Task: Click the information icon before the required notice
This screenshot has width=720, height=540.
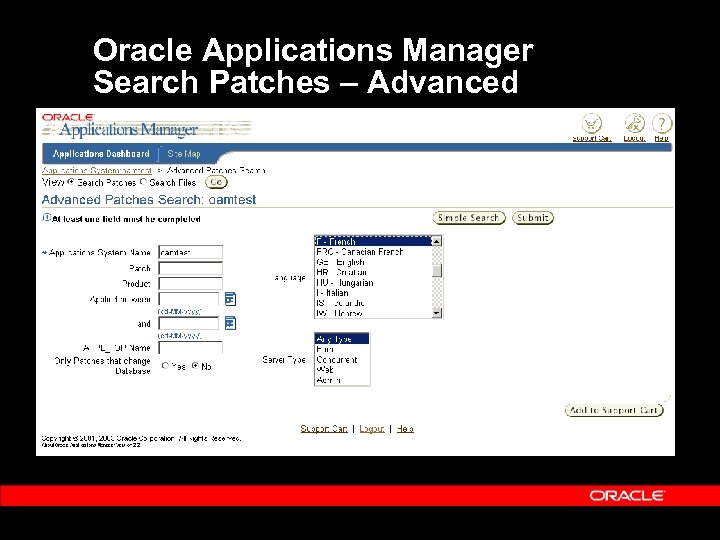Action: 46,218
